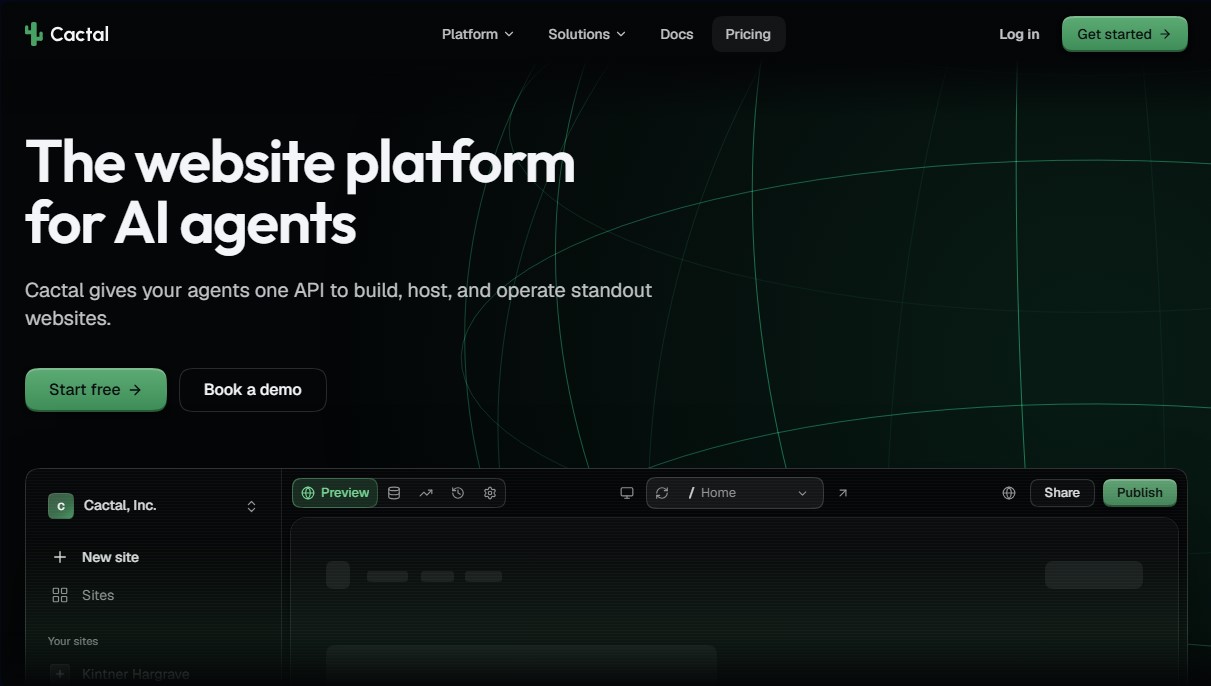Click the grid icon next to Sites
This screenshot has height=686, width=1211.
click(60, 595)
